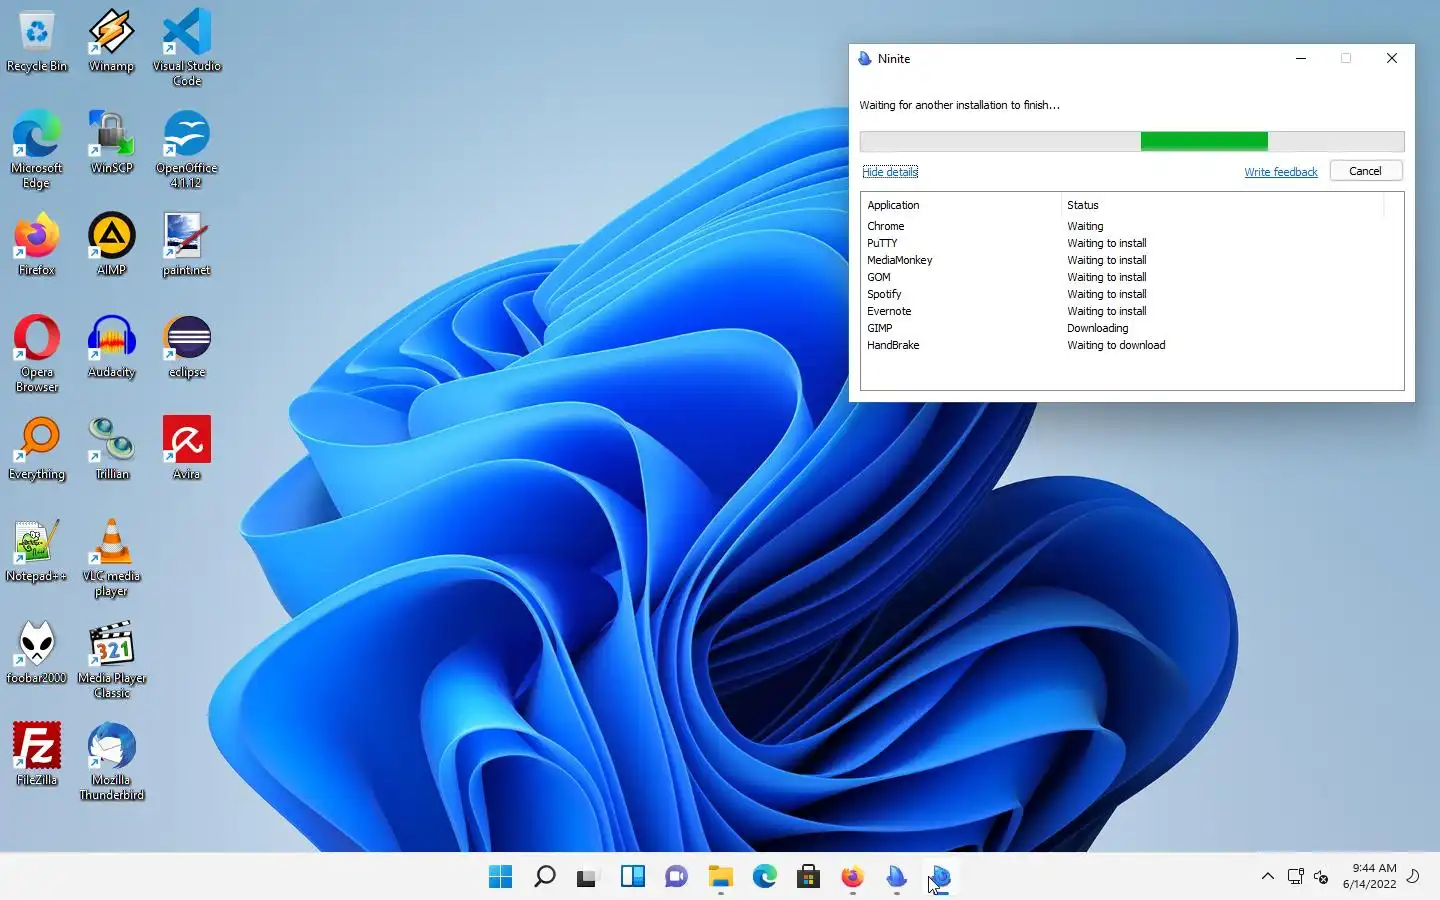Select the HandBrake row in Ninite list

point(1132,345)
